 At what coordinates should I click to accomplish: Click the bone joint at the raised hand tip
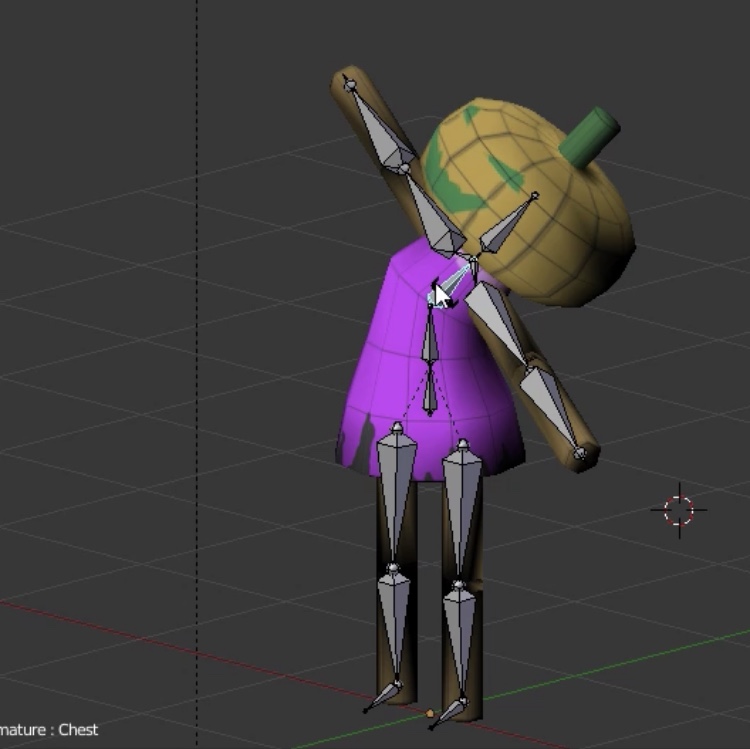(349, 85)
